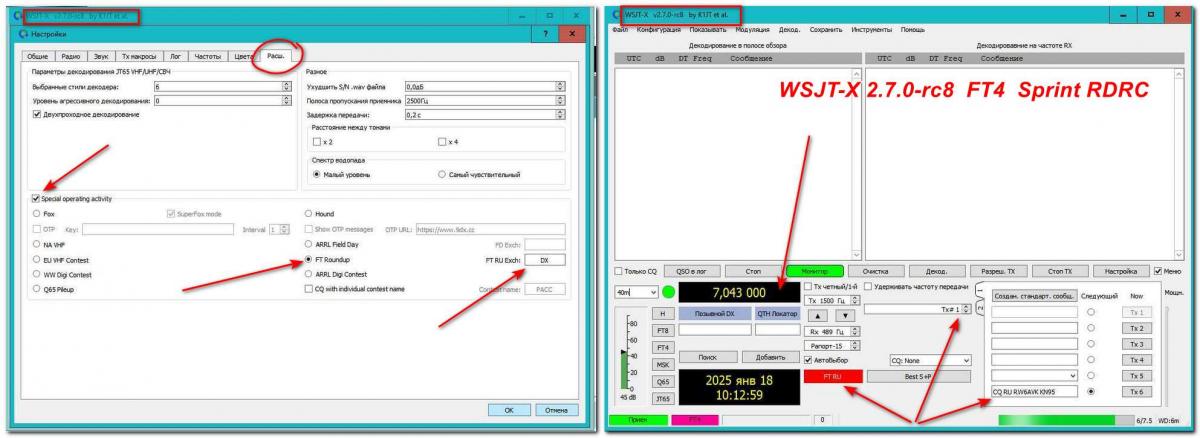Select the FT8 mode button
The image size is (1200, 438).
click(x=662, y=330)
